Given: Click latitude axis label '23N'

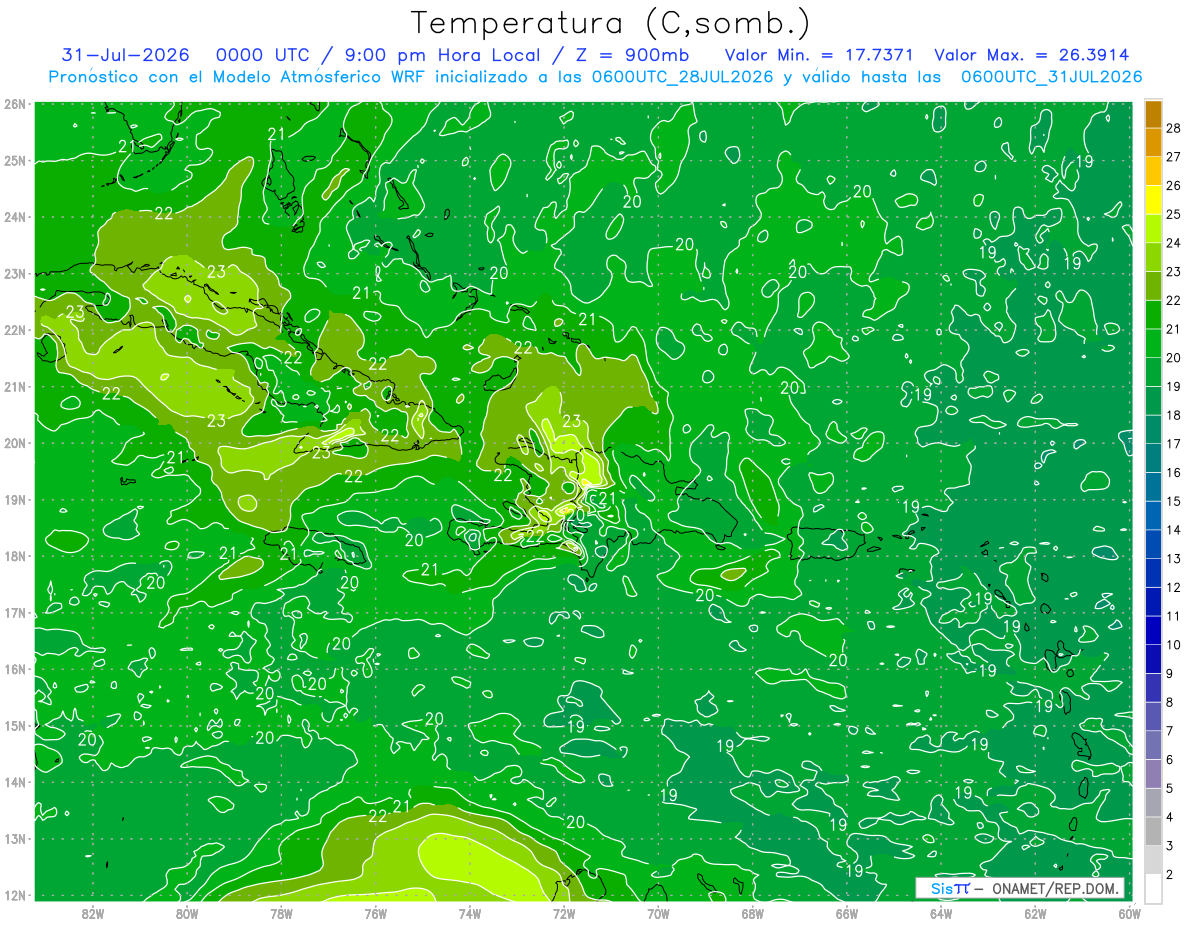Looking at the screenshot, I should (15, 274).
